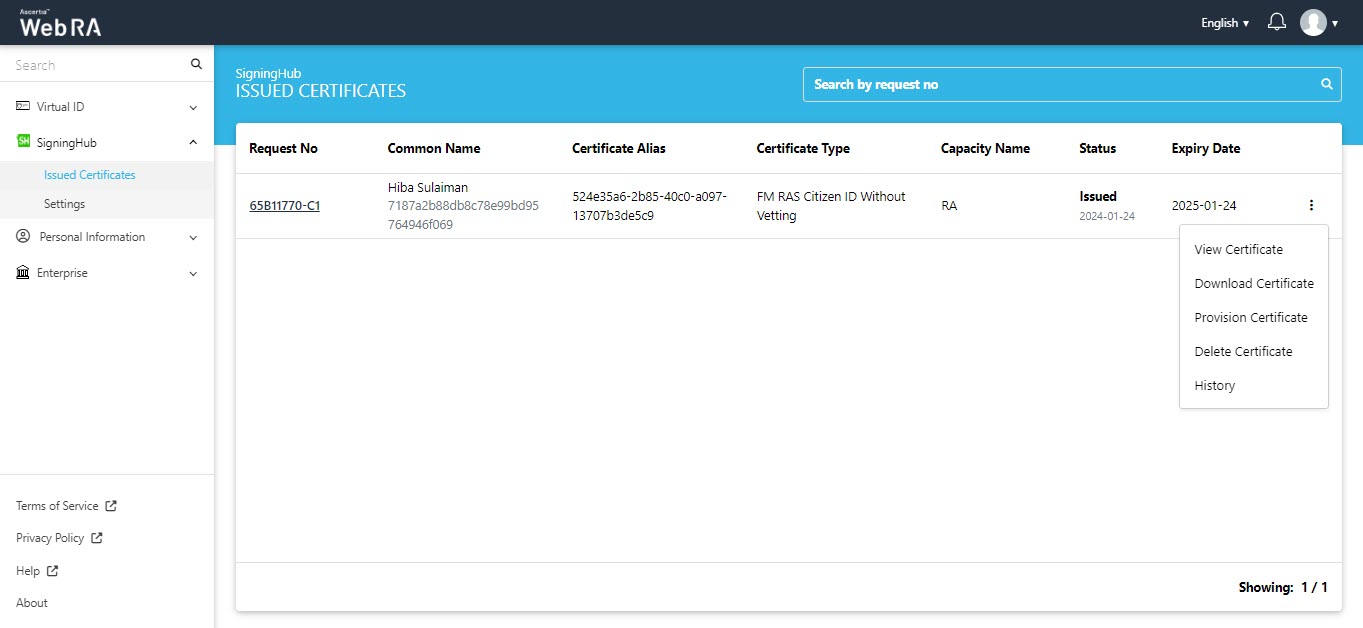Click the Virtual ID card icon
The image size is (1363, 628).
[23, 106]
